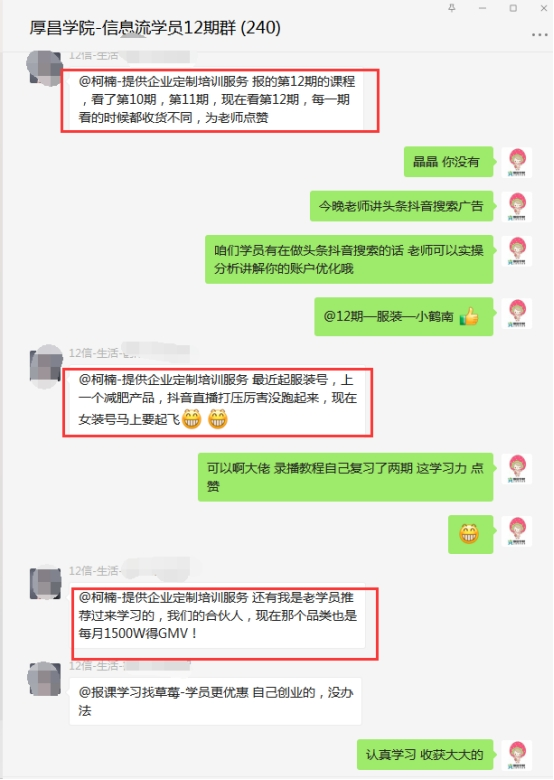Click blurred avatar next to 自己创业的 message
This screenshot has width=554, height=780.
(45, 679)
